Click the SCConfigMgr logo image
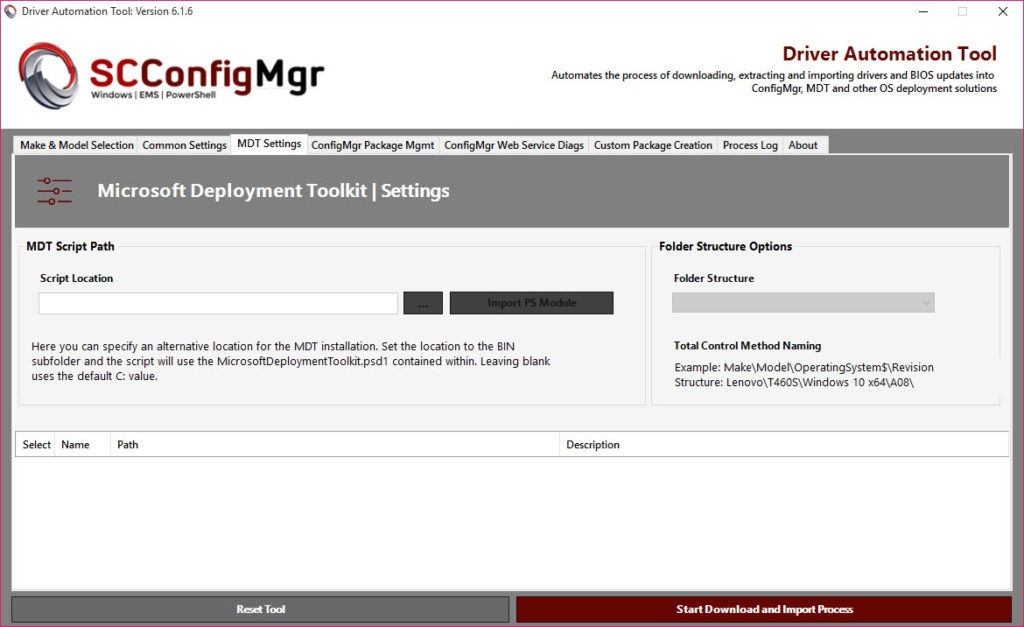1024x627 pixels. click(171, 75)
